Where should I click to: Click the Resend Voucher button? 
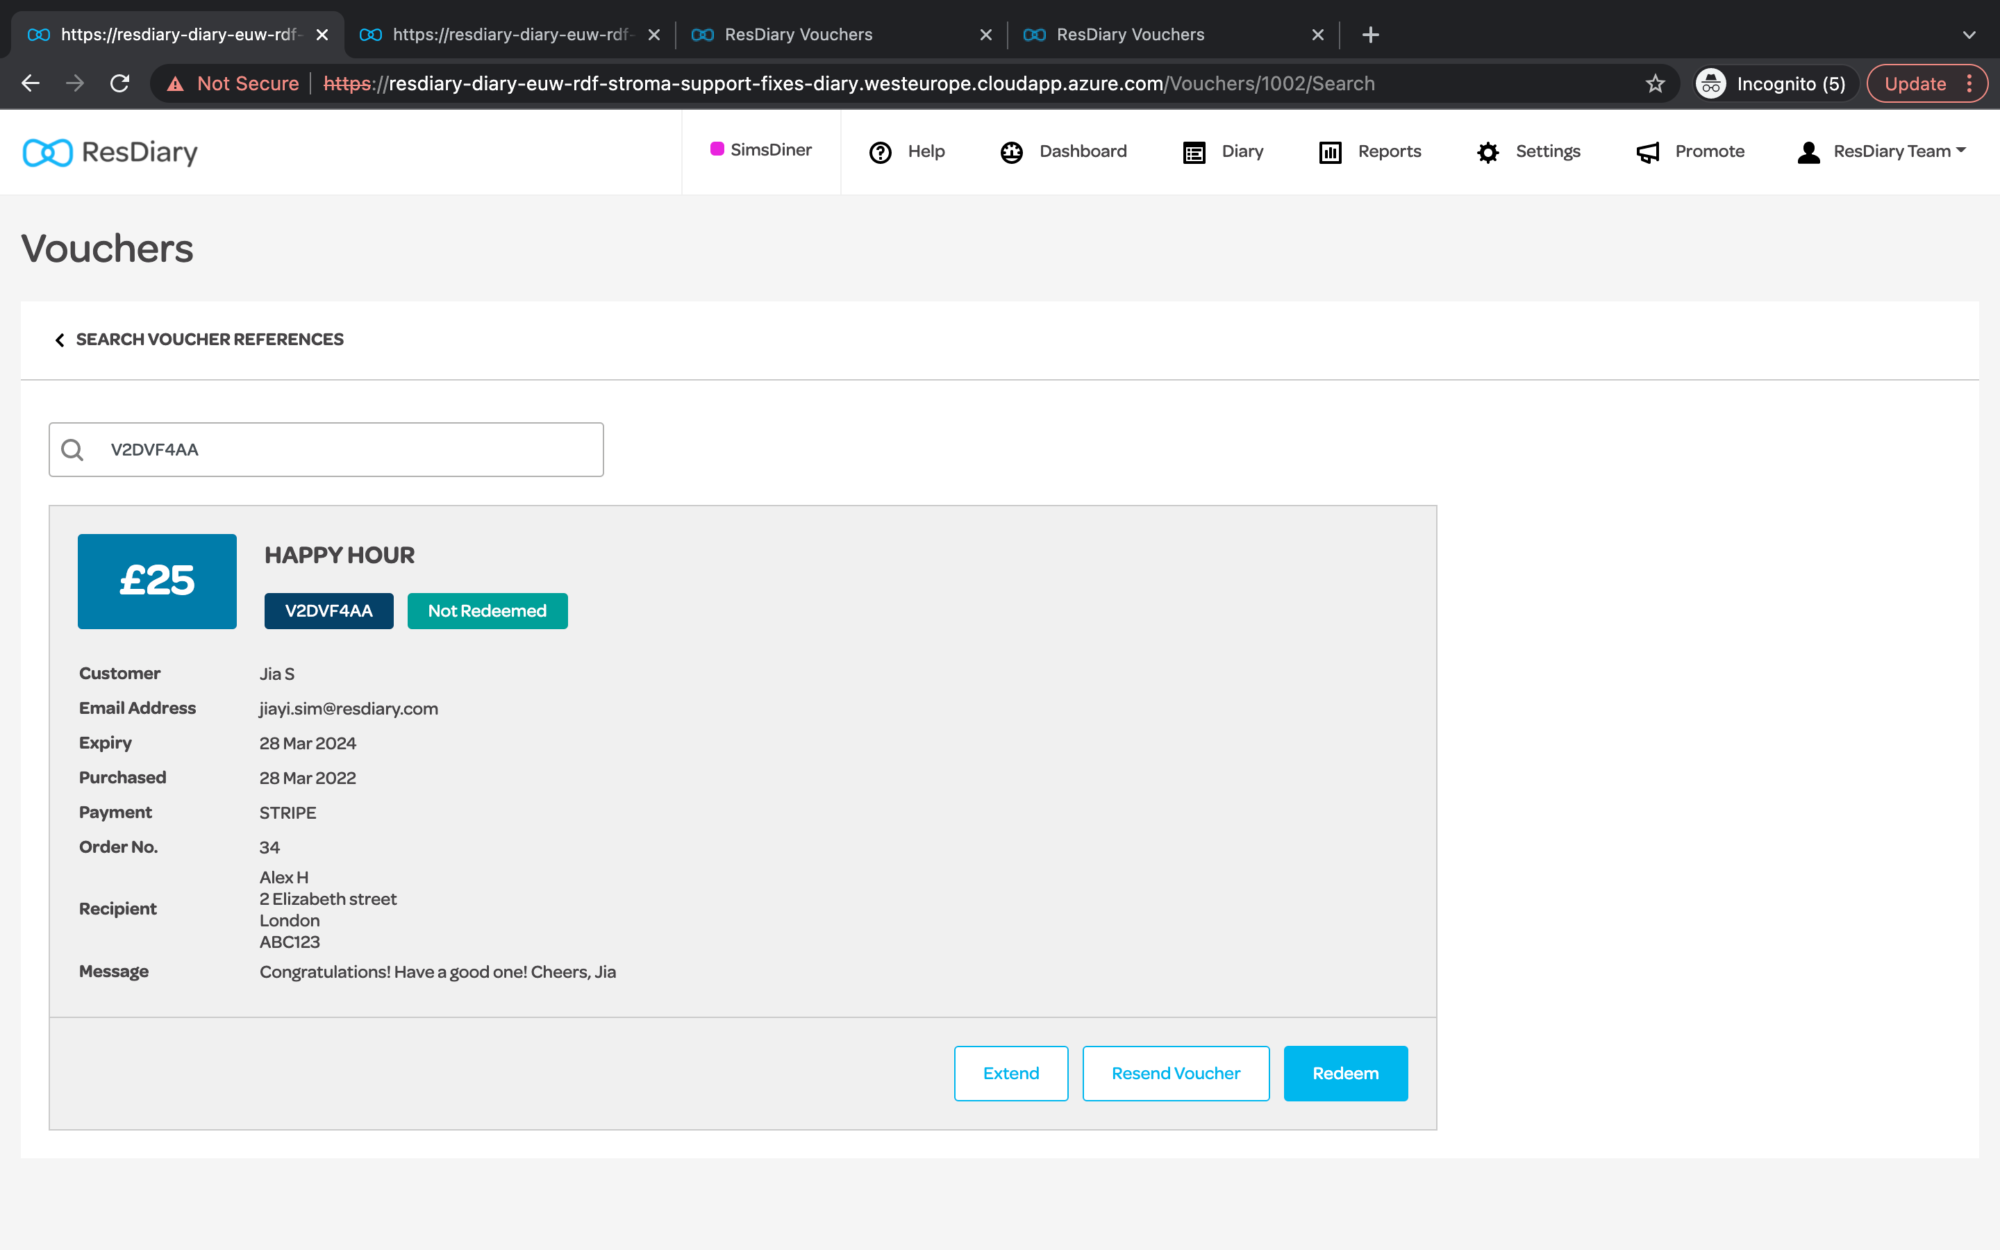click(x=1175, y=1073)
